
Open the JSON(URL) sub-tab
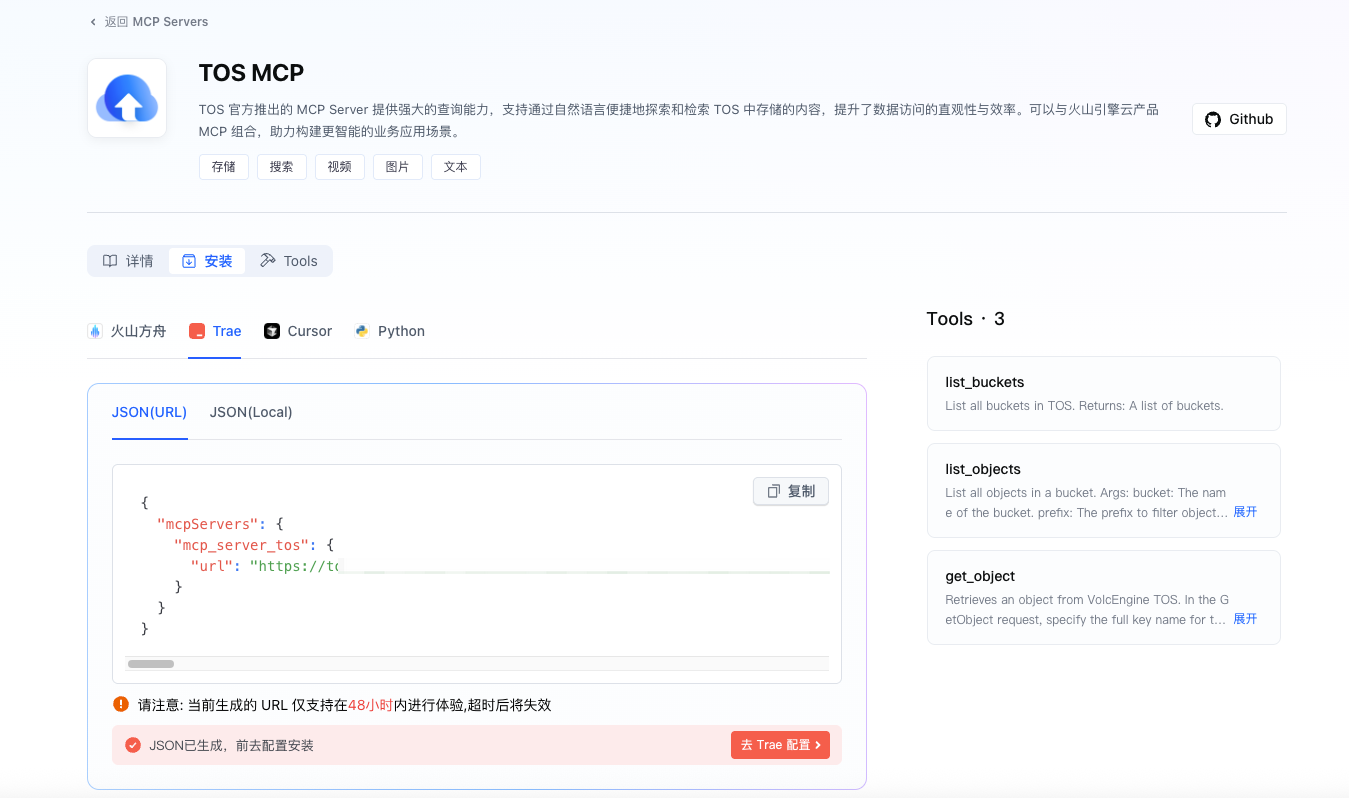pyautogui.click(x=150, y=412)
